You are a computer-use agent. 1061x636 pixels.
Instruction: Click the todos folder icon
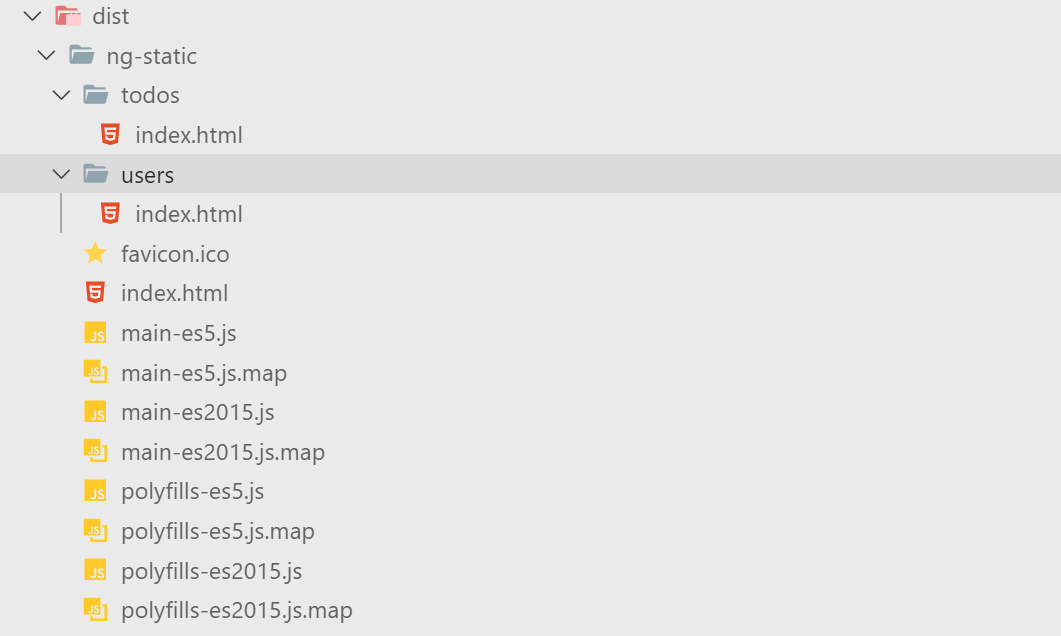(96, 95)
